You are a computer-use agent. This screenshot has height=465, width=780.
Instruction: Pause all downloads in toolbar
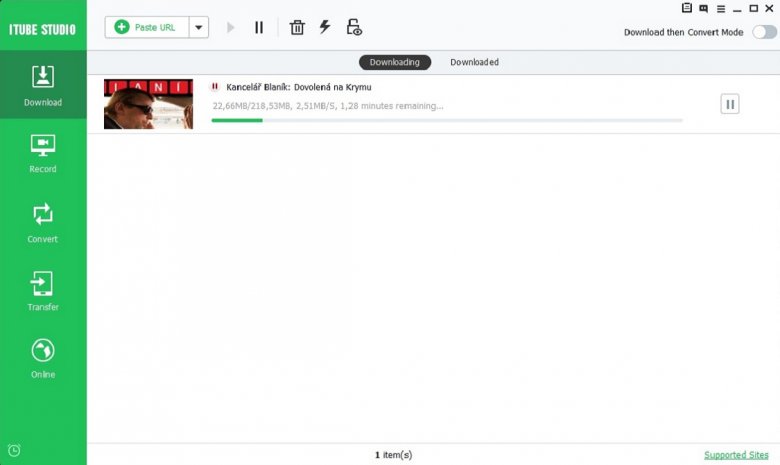click(259, 27)
